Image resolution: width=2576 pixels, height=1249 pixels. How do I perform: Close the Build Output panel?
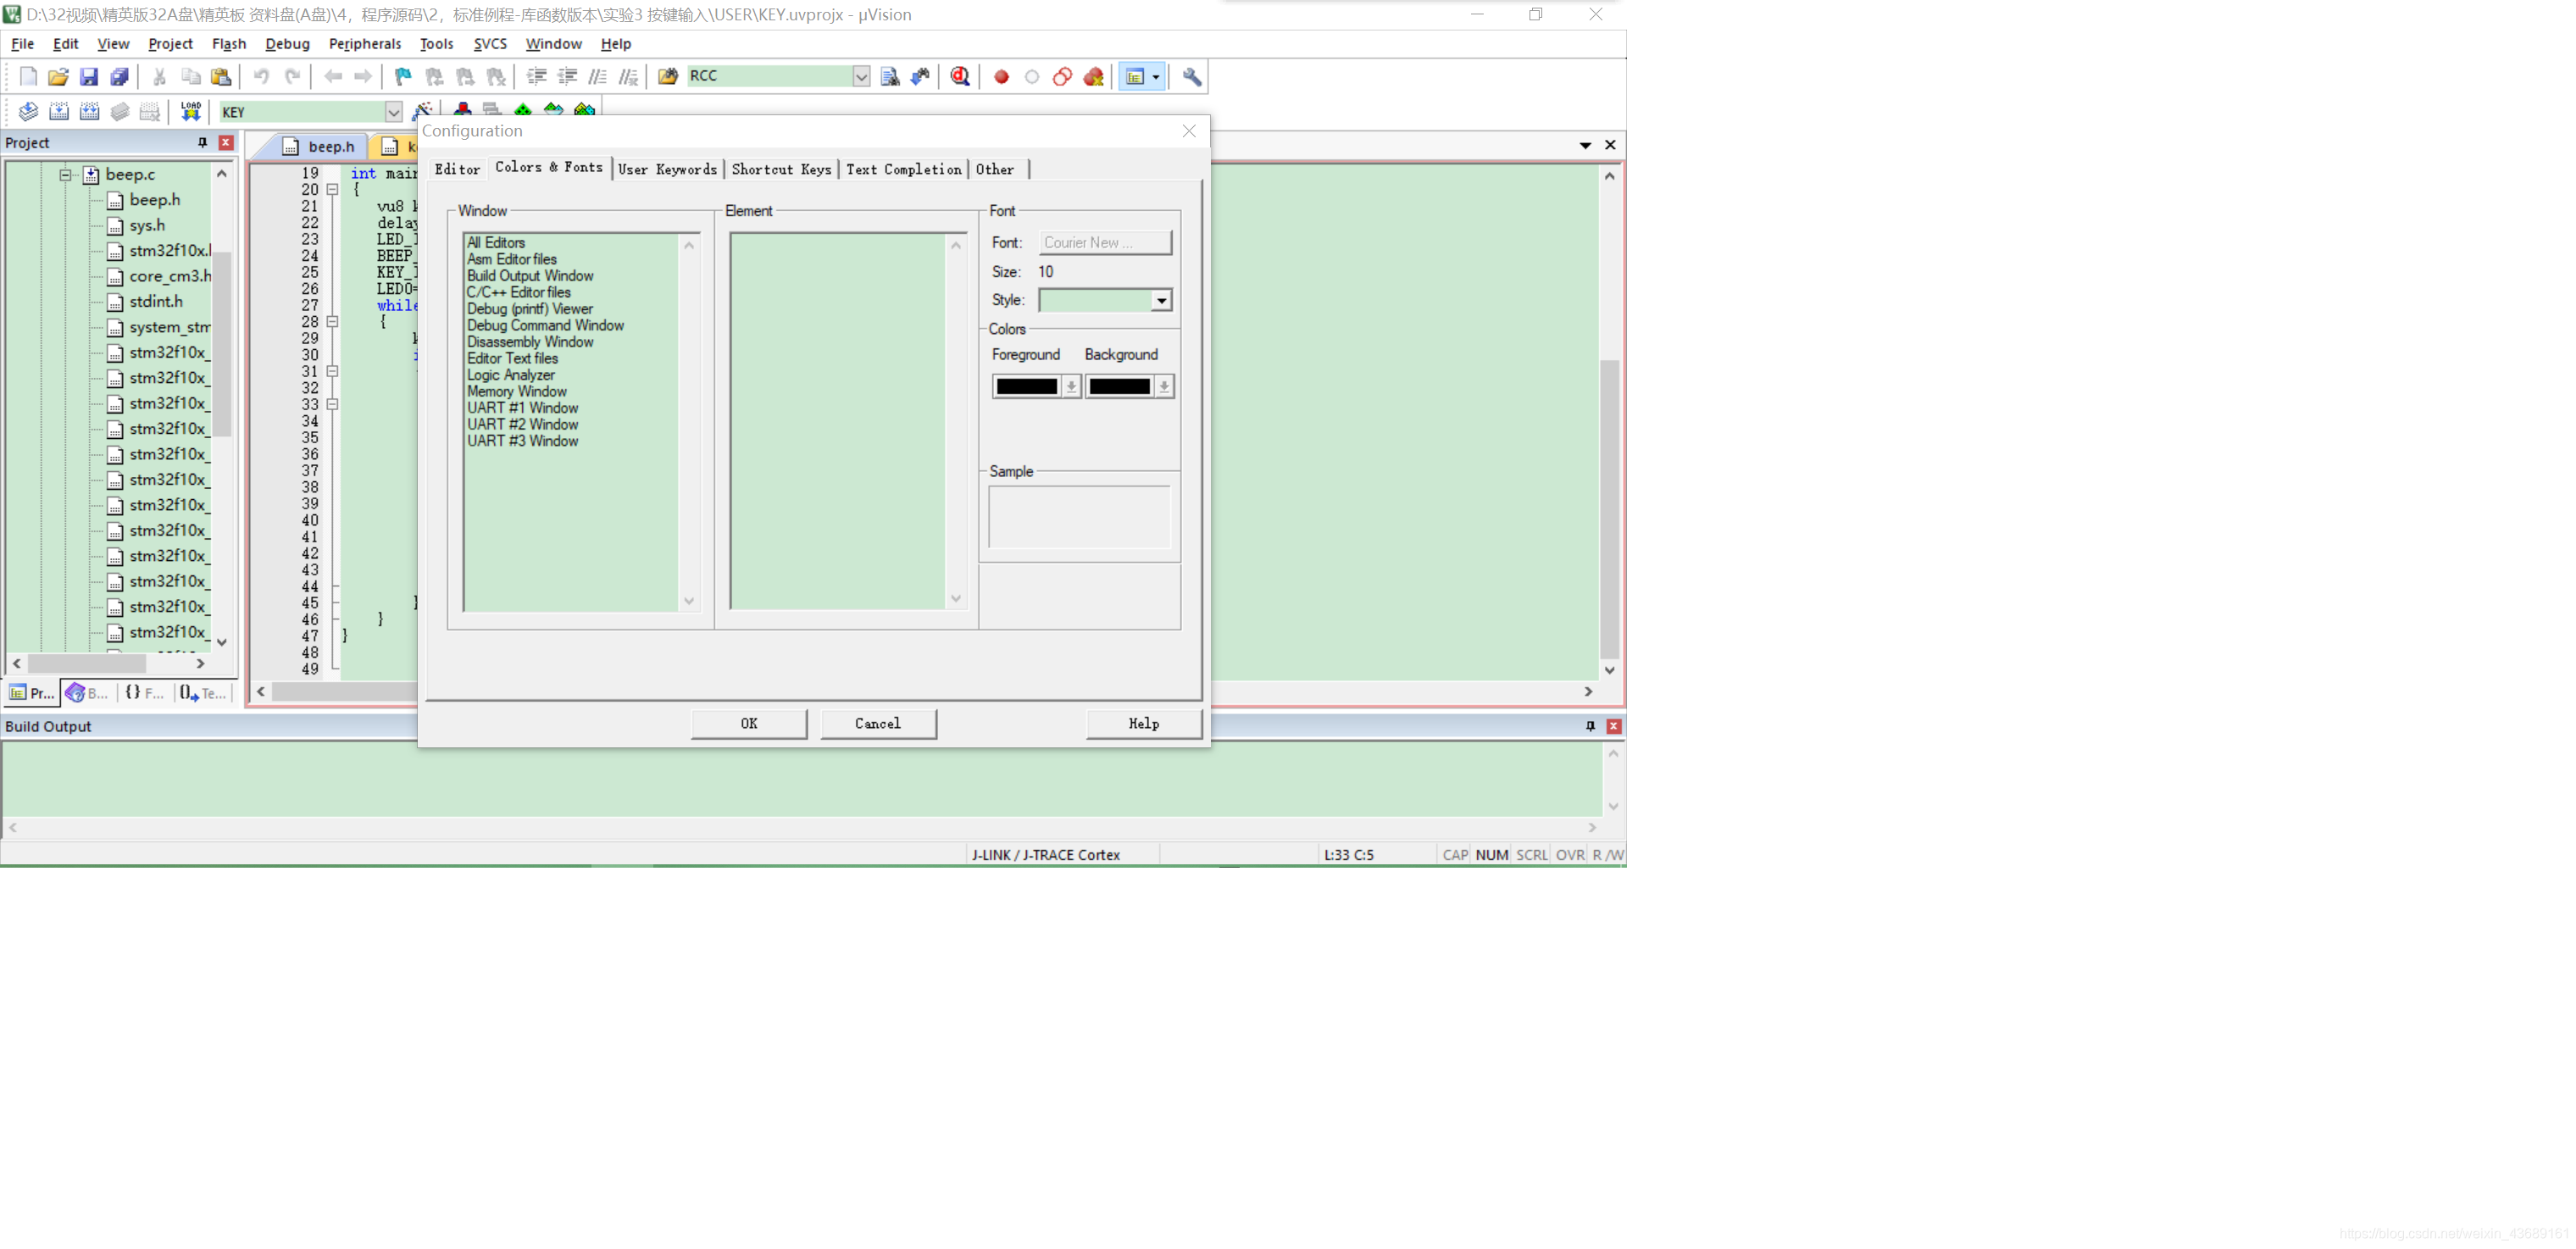tap(1613, 726)
